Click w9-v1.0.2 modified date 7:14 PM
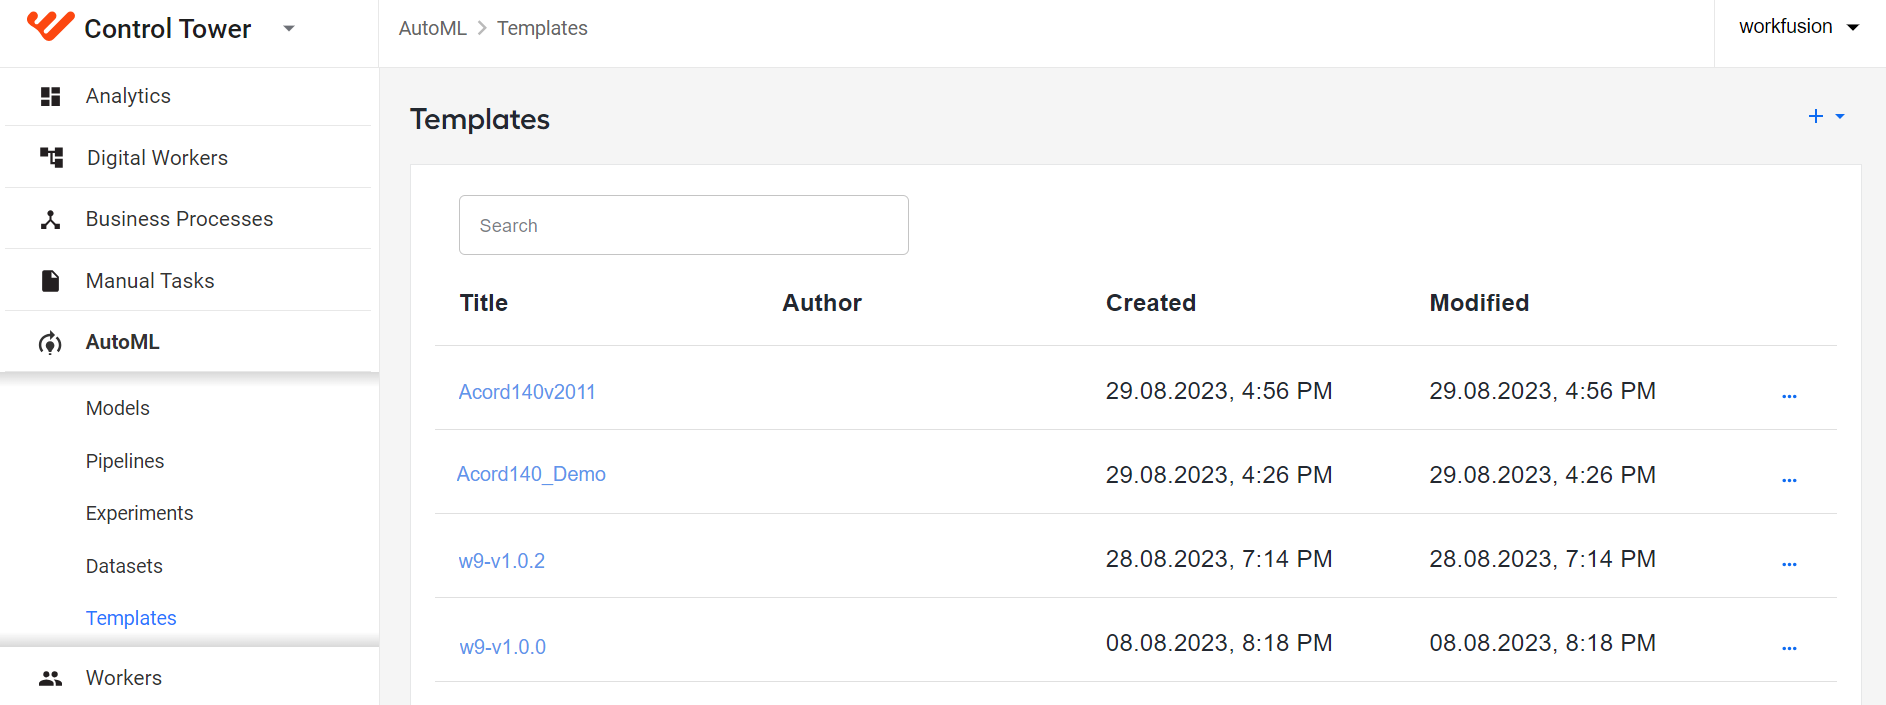1886x705 pixels. pos(1543,559)
